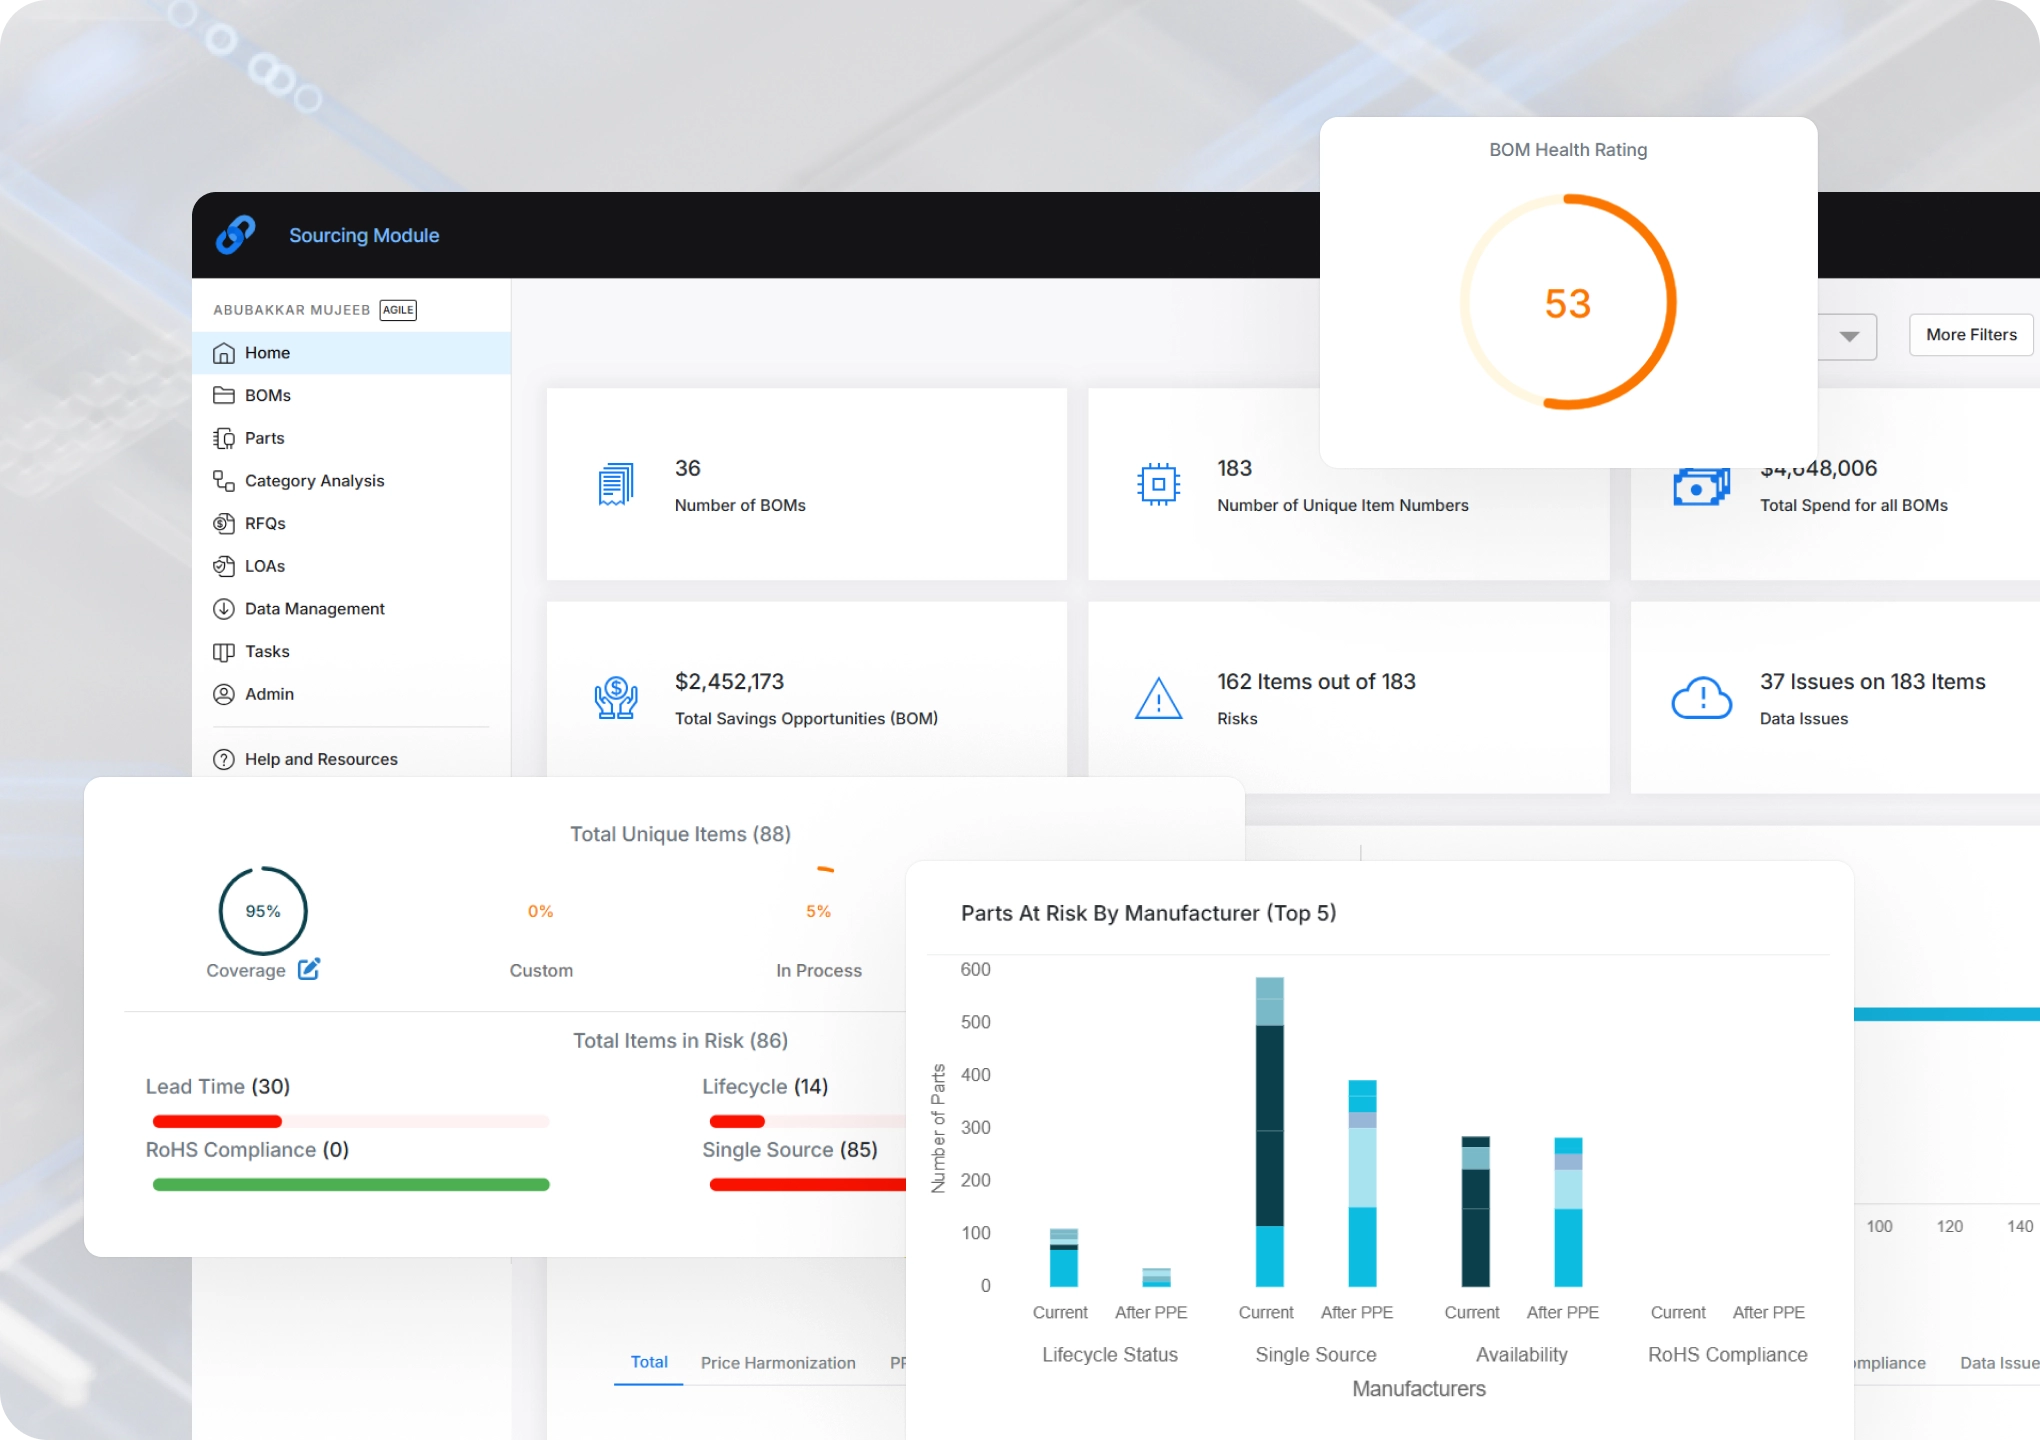Click the Risks warning triangle icon
2040x1440 pixels.
(x=1158, y=698)
